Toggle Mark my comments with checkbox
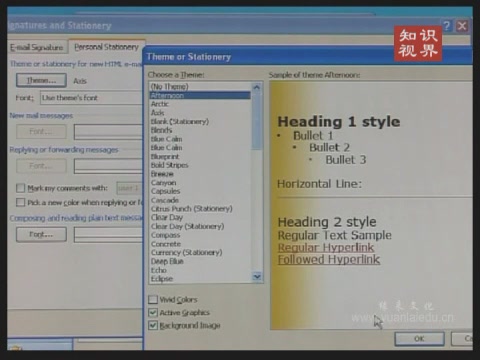Screen dimensions: 480x360 pos(21,188)
